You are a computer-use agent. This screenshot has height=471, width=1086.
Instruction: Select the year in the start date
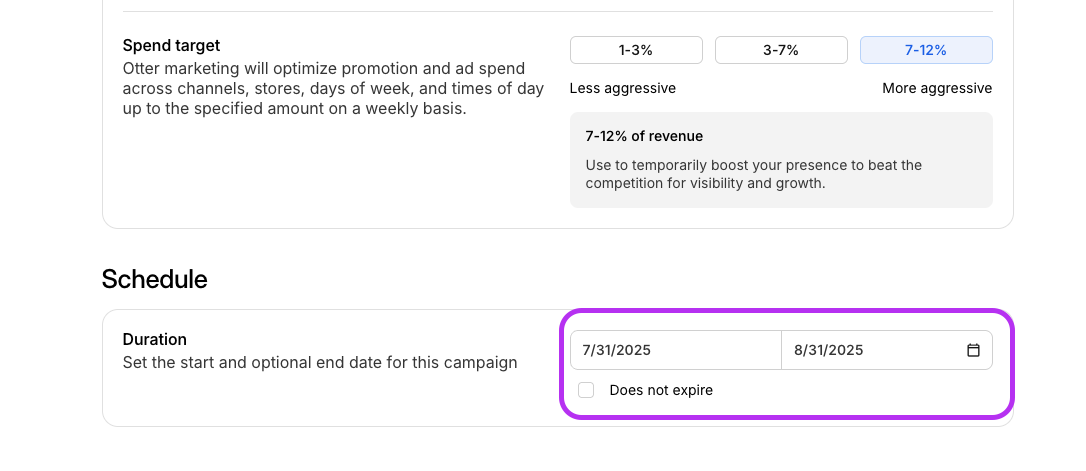point(633,350)
